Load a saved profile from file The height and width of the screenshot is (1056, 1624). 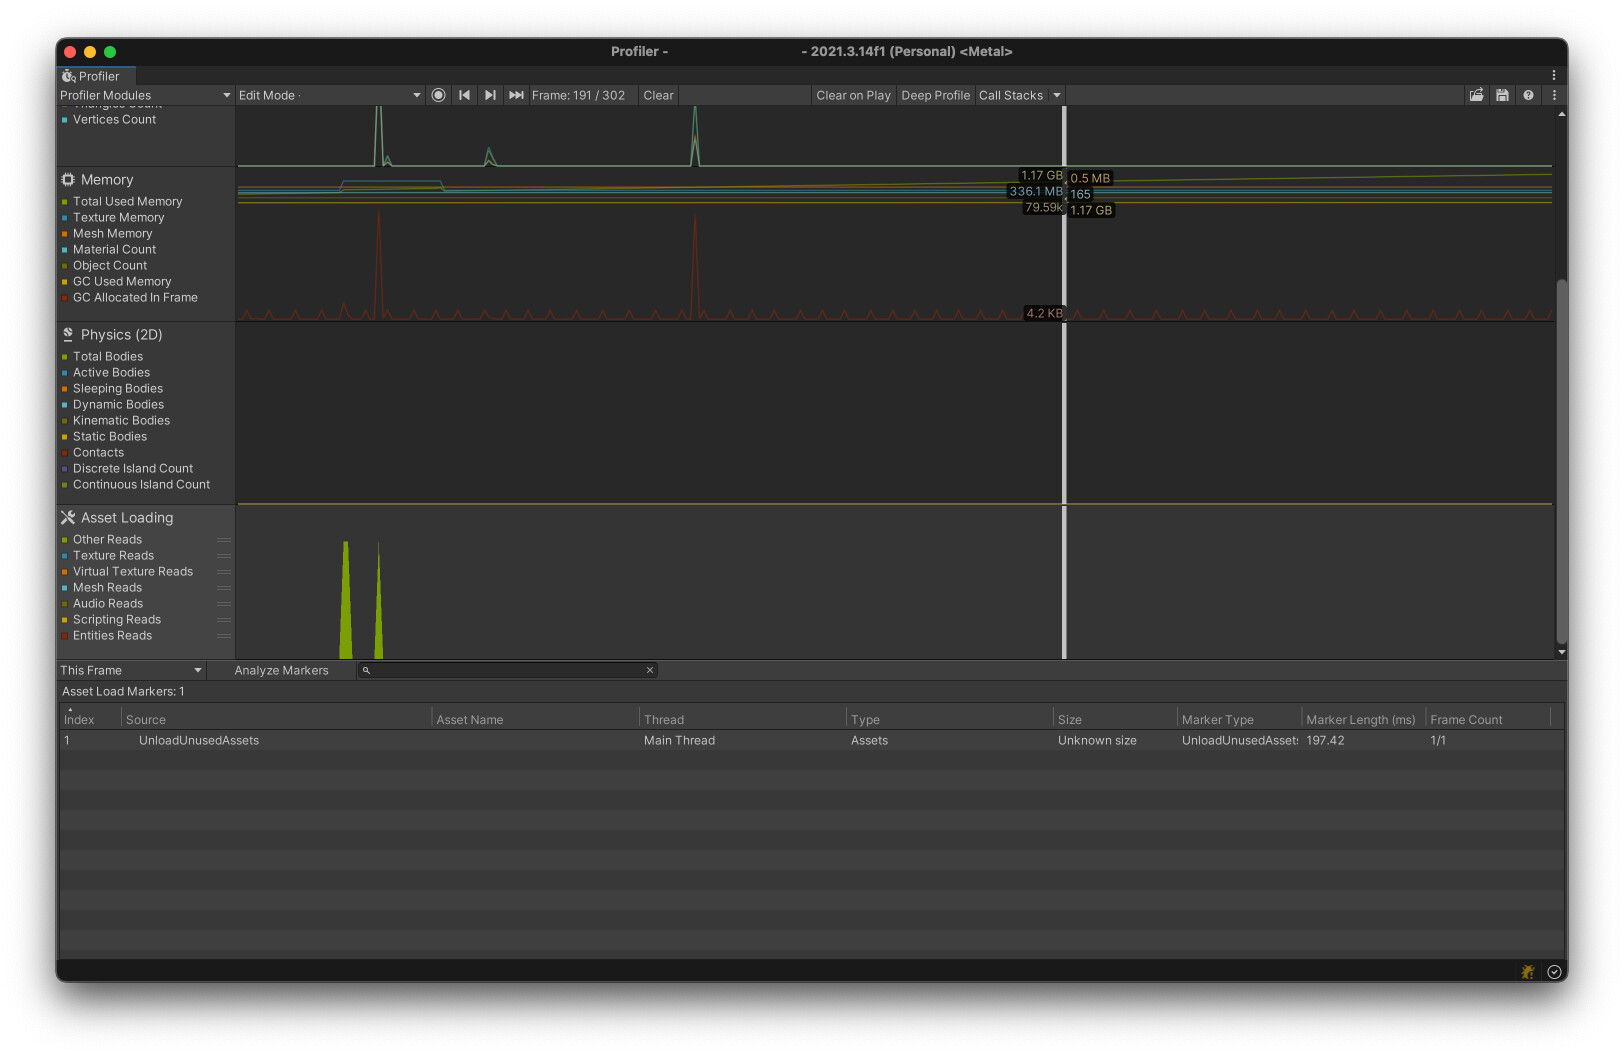coord(1477,95)
